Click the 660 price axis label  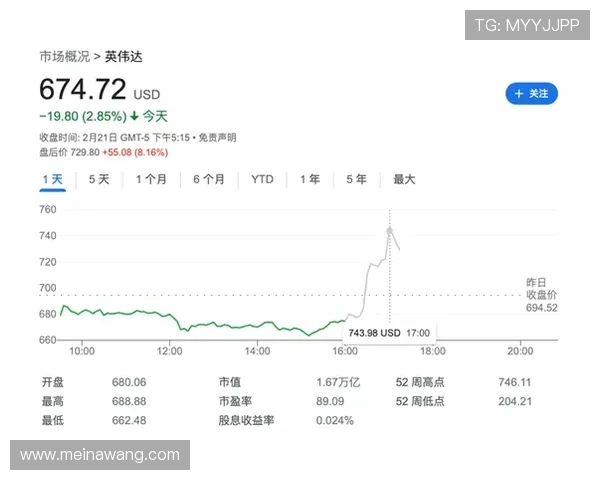[48, 340]
